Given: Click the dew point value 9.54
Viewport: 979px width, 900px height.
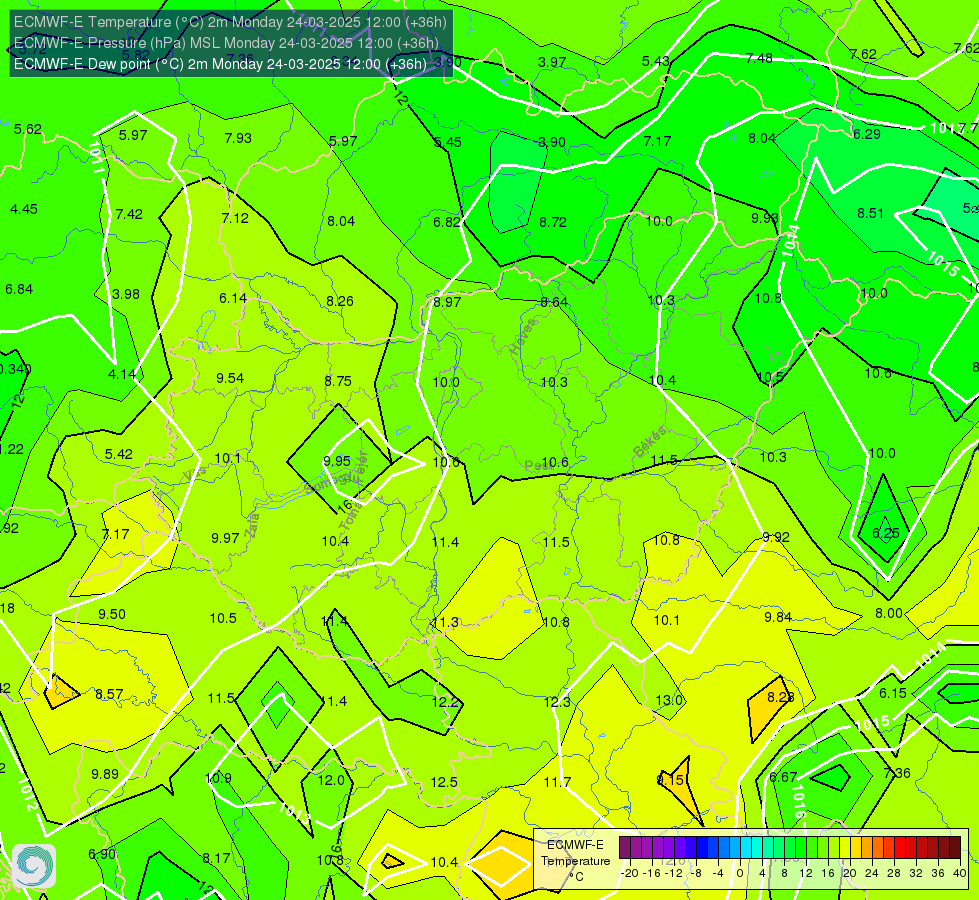Looking at the screenshot, I should click(230, 378).
